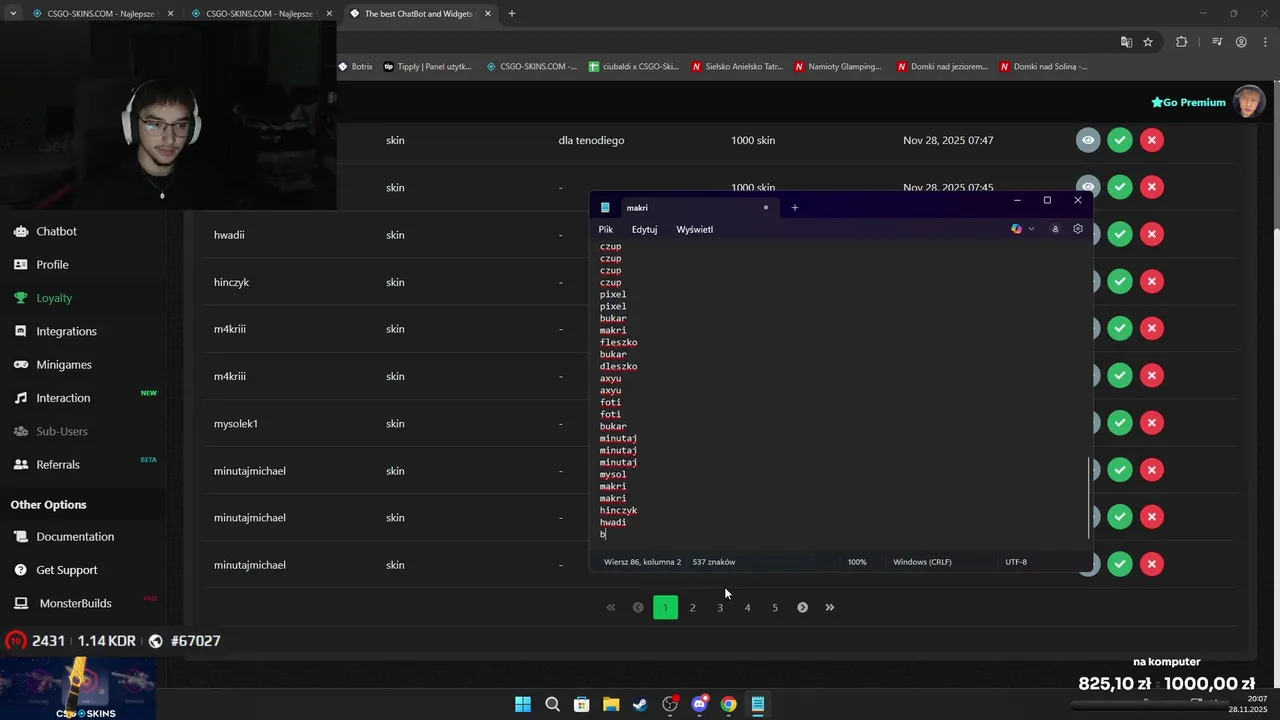The height and width of the screenshot is (720, 1280).
Task: Bookmark this page with the star icon
Action: tap(1148, 42)
